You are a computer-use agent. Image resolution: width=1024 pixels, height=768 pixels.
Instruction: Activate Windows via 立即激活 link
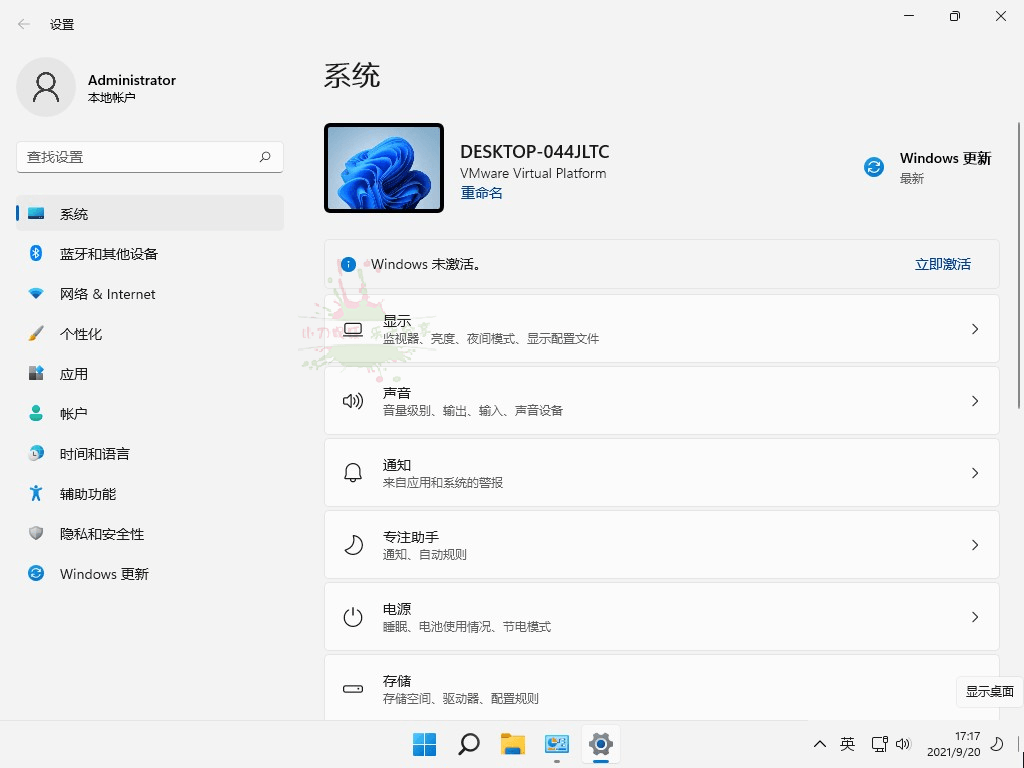click(x=941, y=264)
